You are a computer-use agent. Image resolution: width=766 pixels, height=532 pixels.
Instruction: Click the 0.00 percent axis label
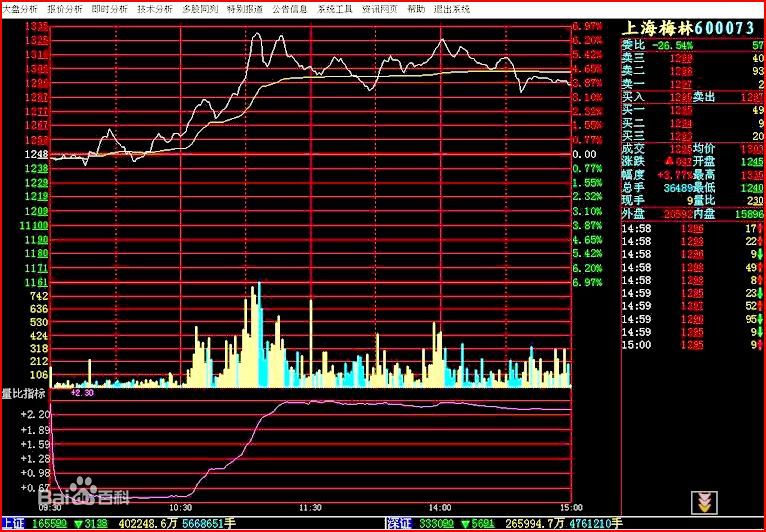(585, 155)
